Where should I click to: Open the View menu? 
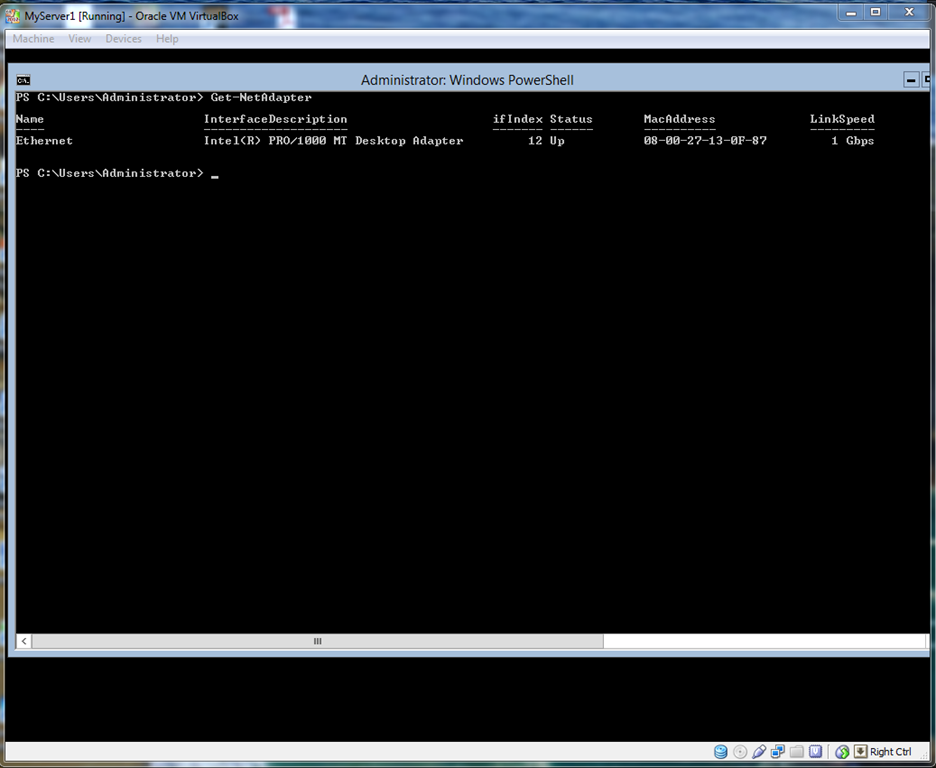(x=79, y=39)
